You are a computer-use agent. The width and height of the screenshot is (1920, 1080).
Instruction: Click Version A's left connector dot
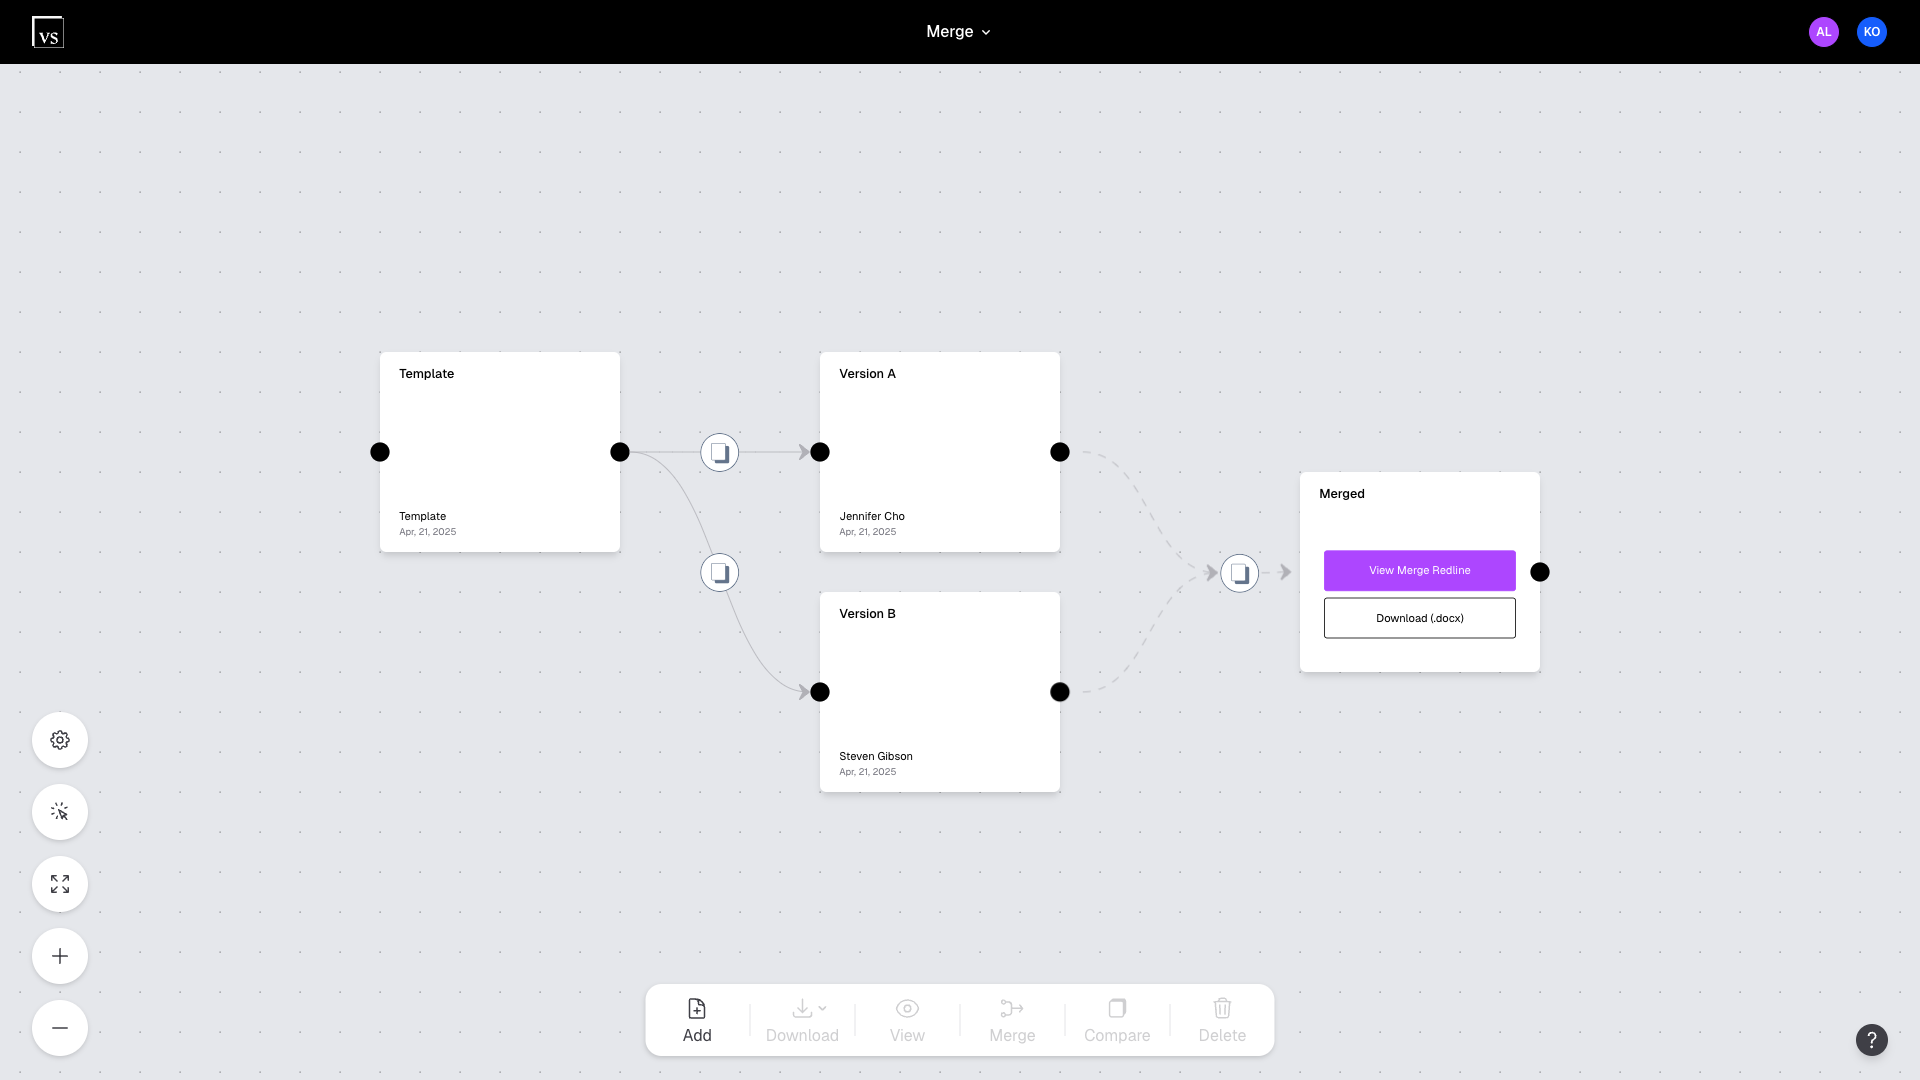click(x=820, y=452)
